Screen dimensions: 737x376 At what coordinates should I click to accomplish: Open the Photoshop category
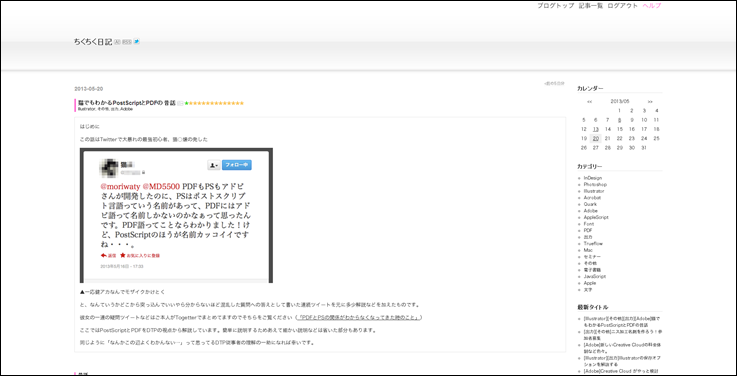[x=595, y=185]
